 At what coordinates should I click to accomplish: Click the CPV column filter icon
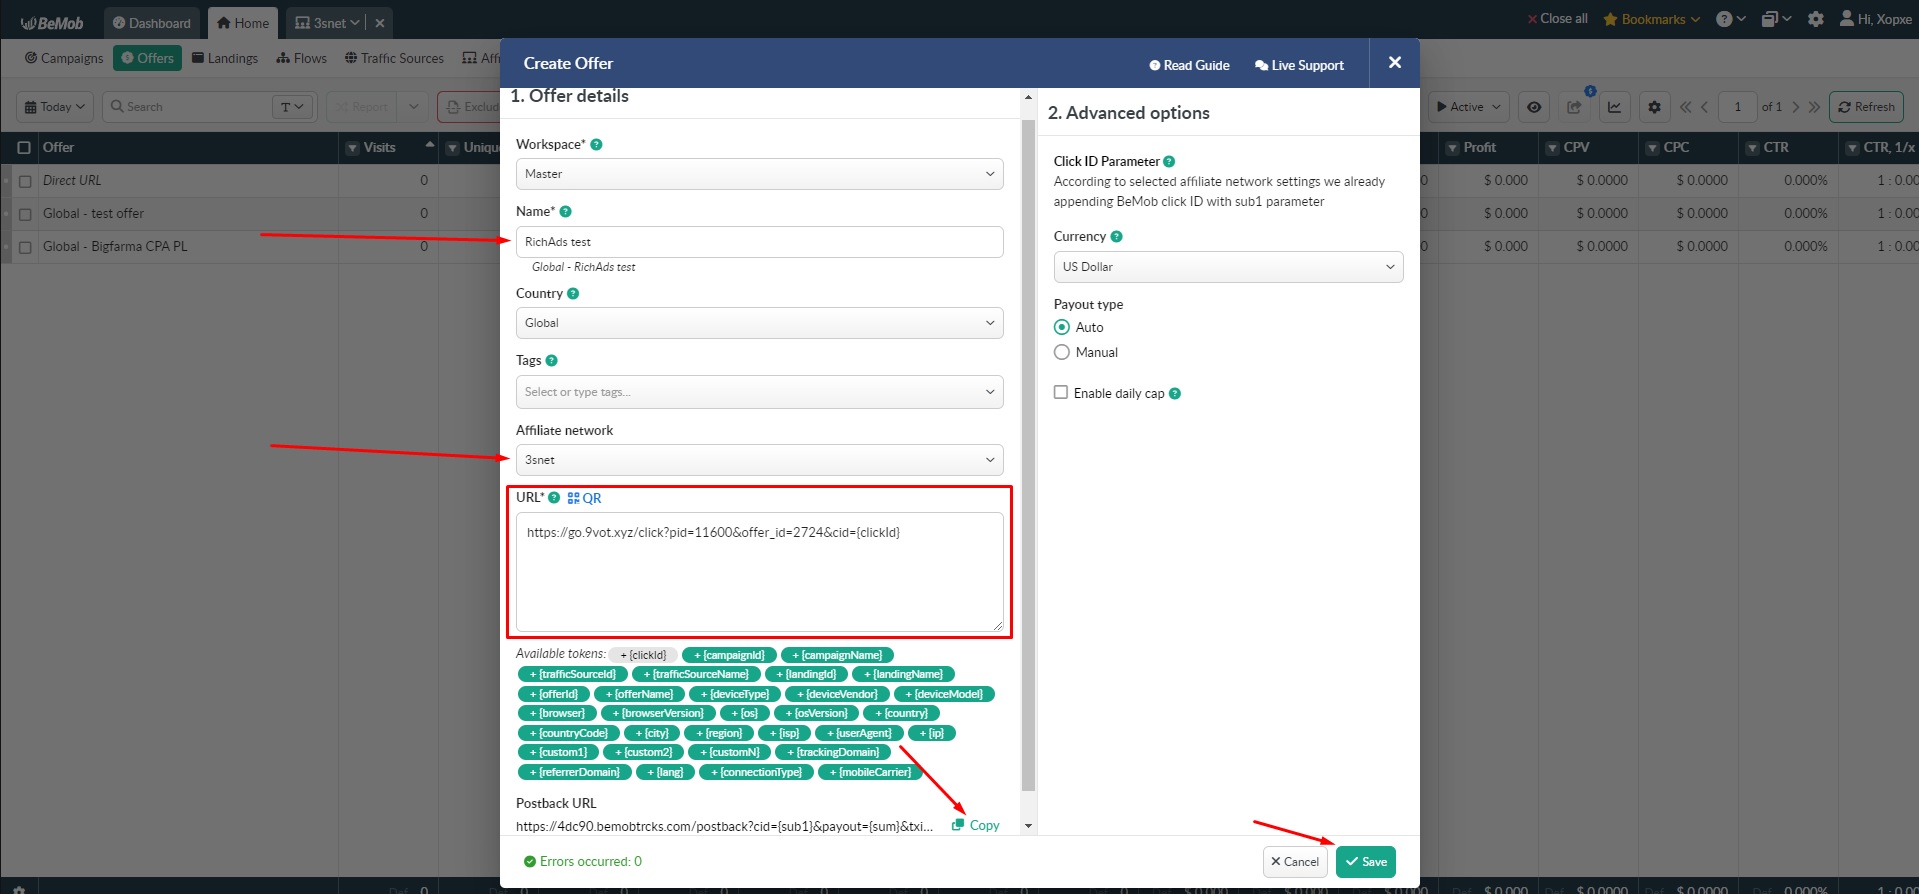(1552, 148)
